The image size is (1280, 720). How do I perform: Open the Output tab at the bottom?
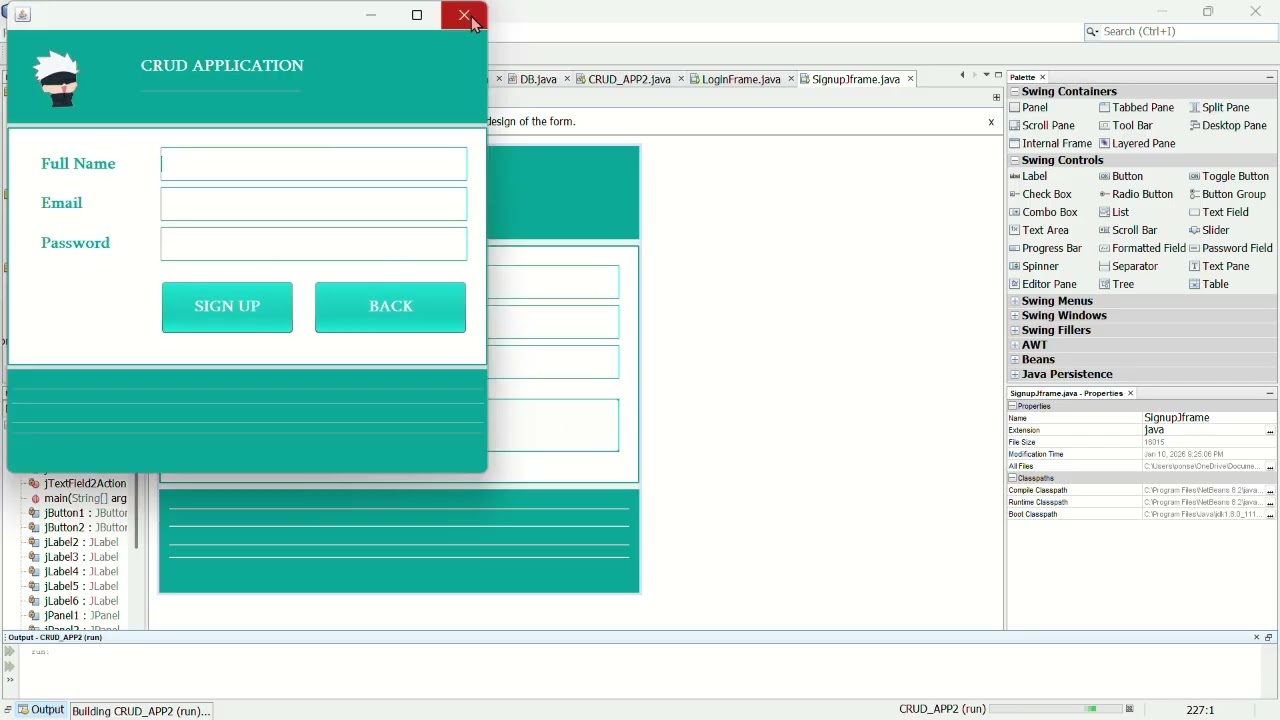tap(41, 710)
